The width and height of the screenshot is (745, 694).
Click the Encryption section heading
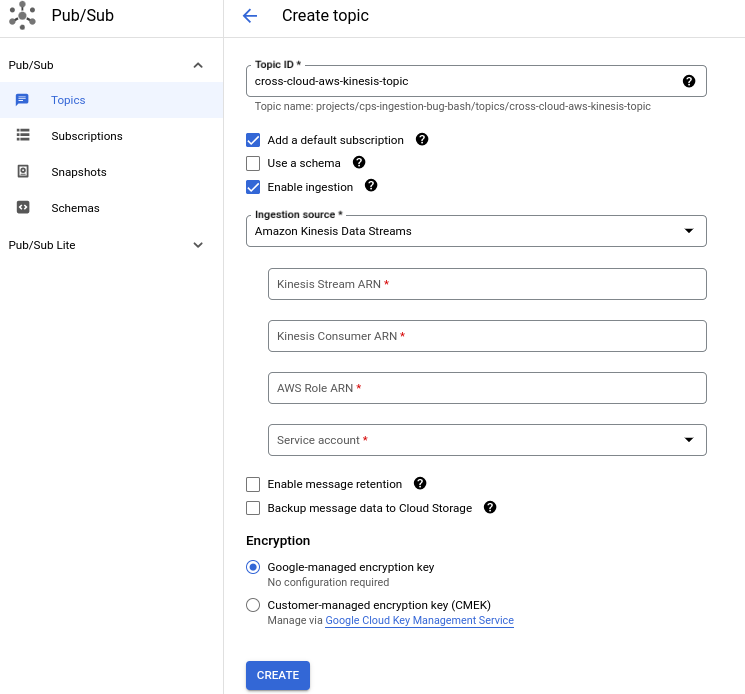pos(278,541)
